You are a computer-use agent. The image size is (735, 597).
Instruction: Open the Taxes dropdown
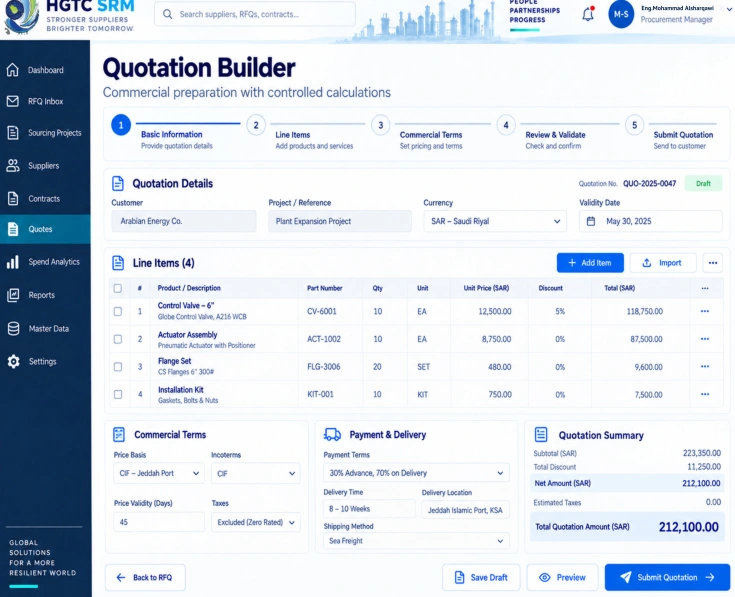coord(255,522)
